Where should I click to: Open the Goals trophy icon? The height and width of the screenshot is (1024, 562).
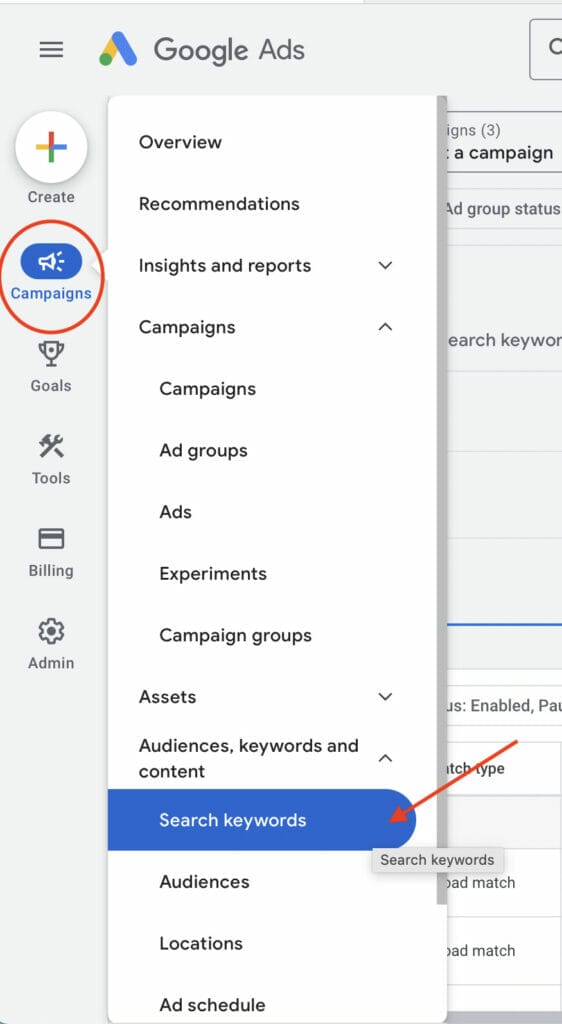tap(51, 353)
